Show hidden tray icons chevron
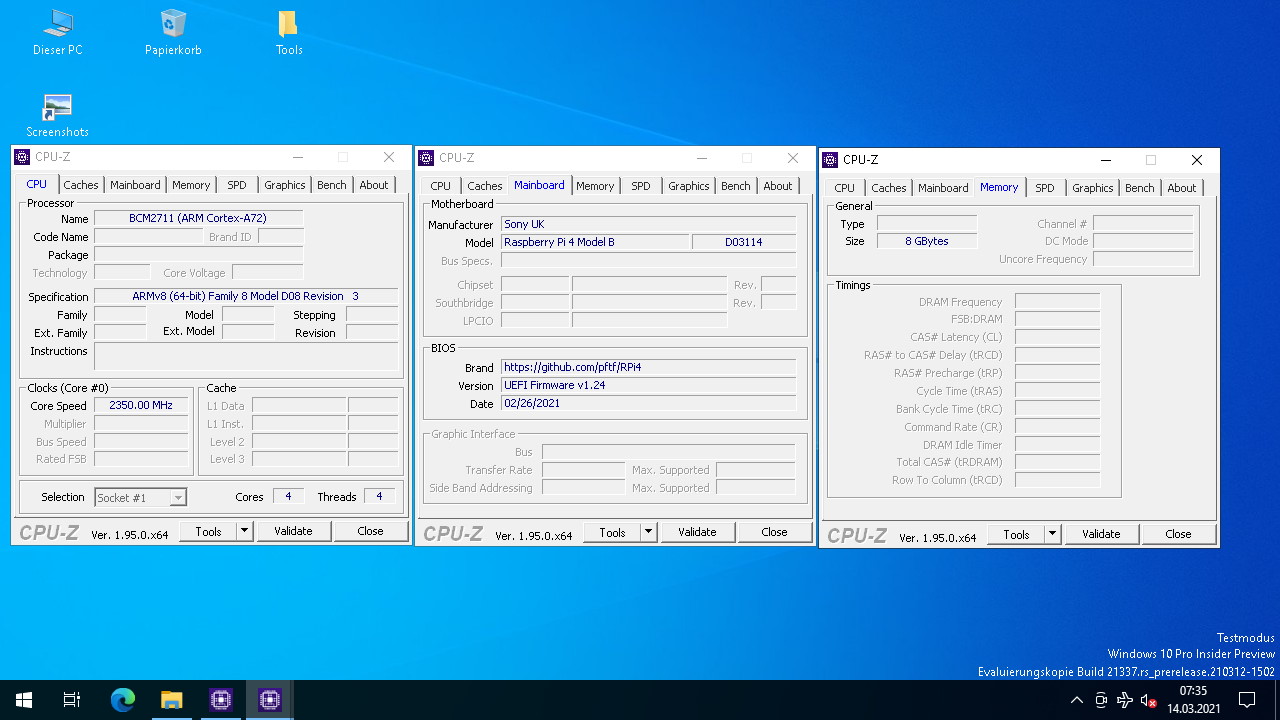 (x=1076, y=700)
